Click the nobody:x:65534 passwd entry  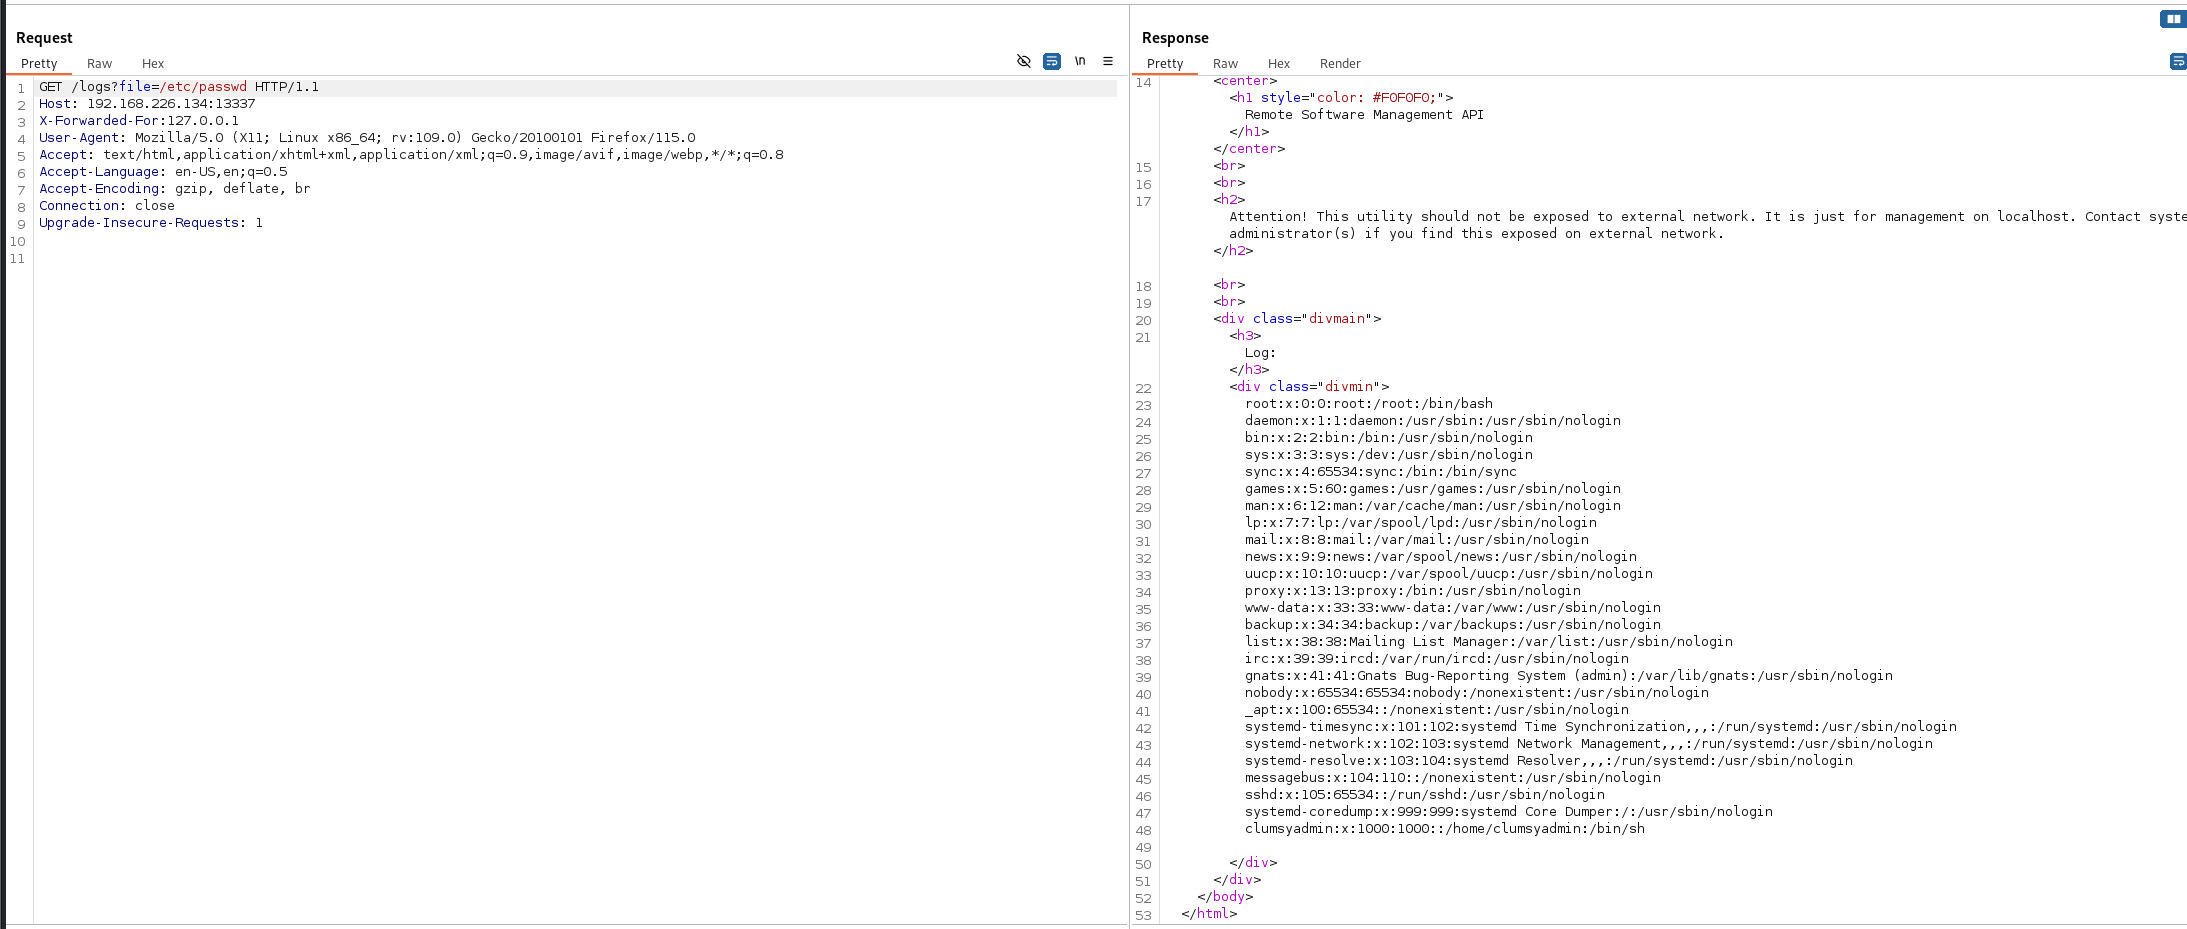[1477, 693]
